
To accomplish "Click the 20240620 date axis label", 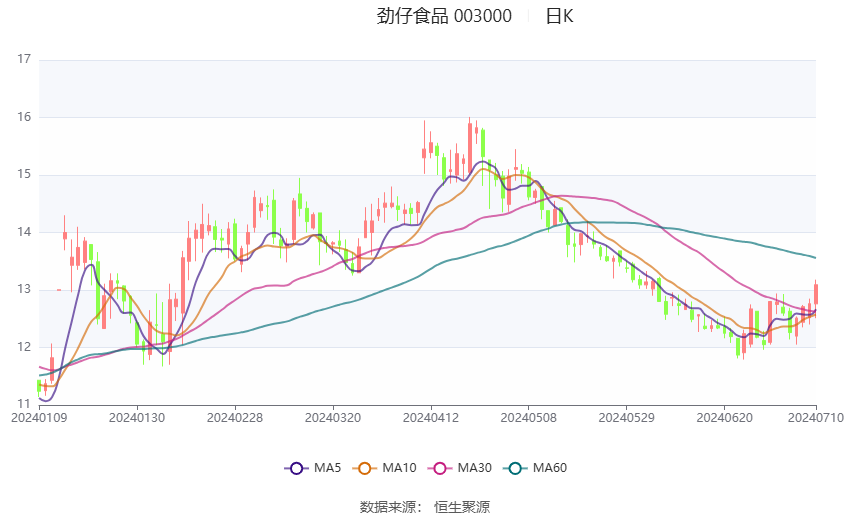I will pos(724,418).
